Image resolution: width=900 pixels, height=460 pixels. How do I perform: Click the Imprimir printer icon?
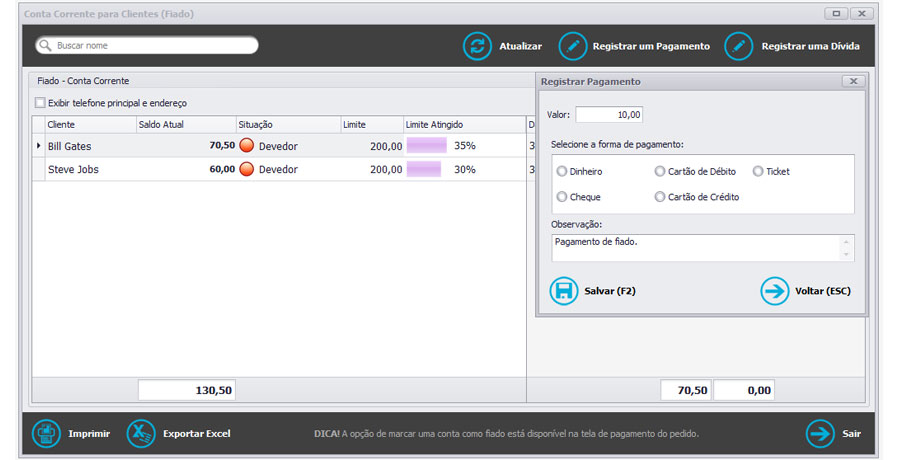[x=46, y=434]
